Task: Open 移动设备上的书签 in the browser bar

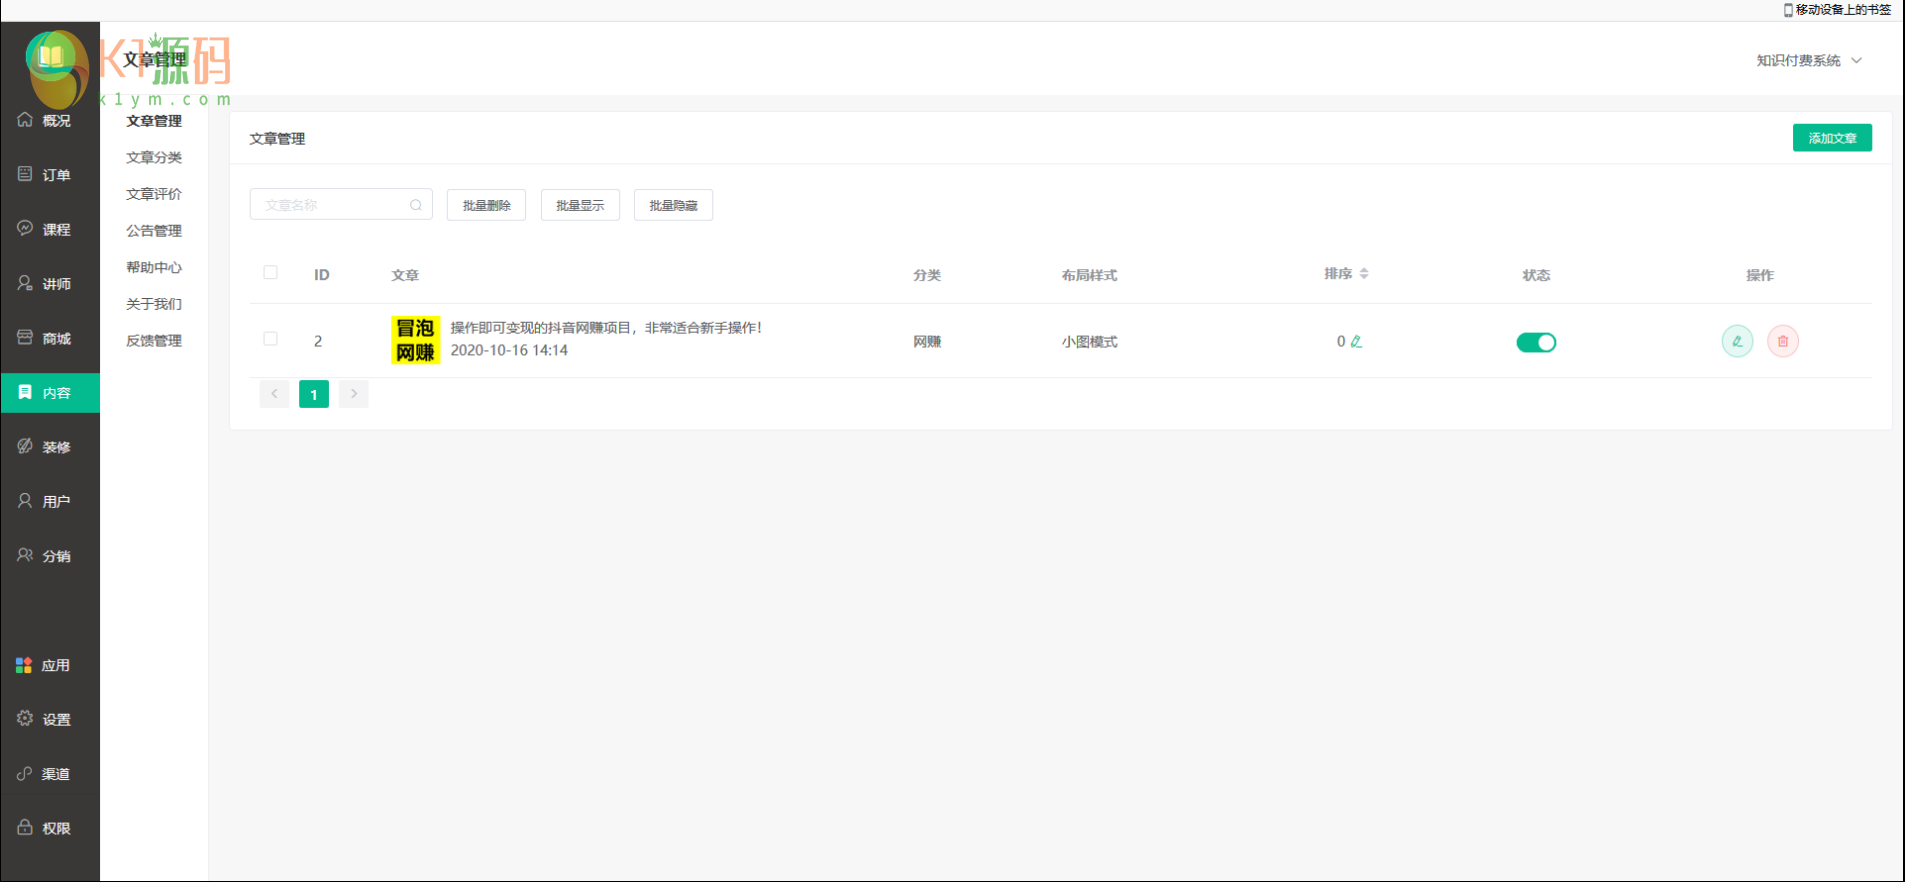Action: [1837, 10]
